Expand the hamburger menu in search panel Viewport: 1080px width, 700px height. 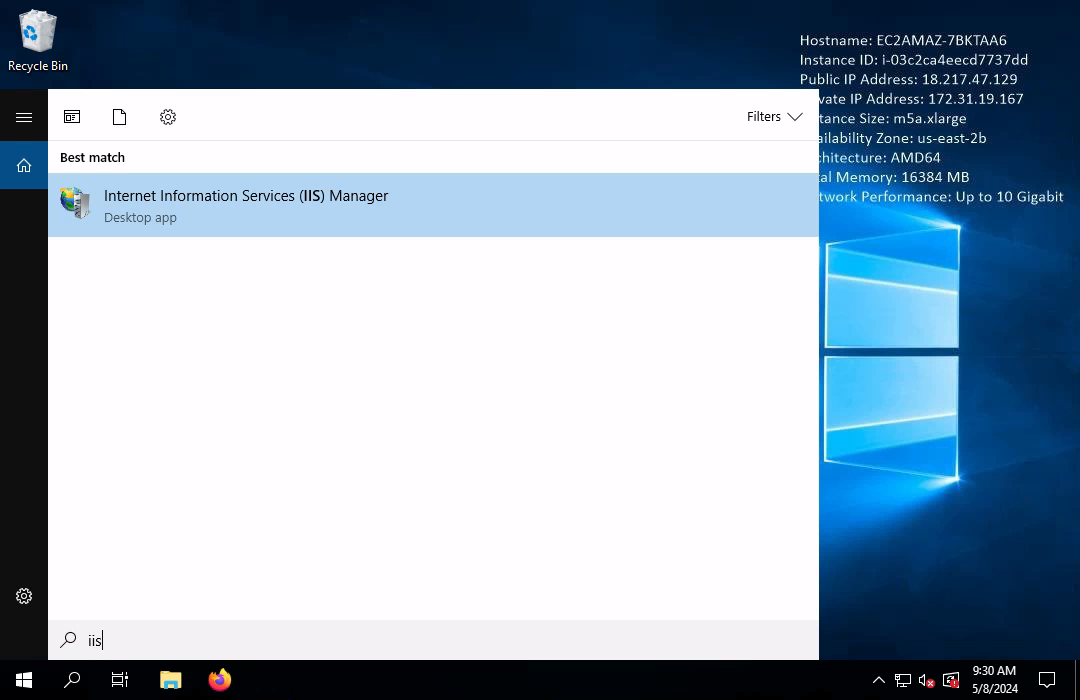coord(24,117)
